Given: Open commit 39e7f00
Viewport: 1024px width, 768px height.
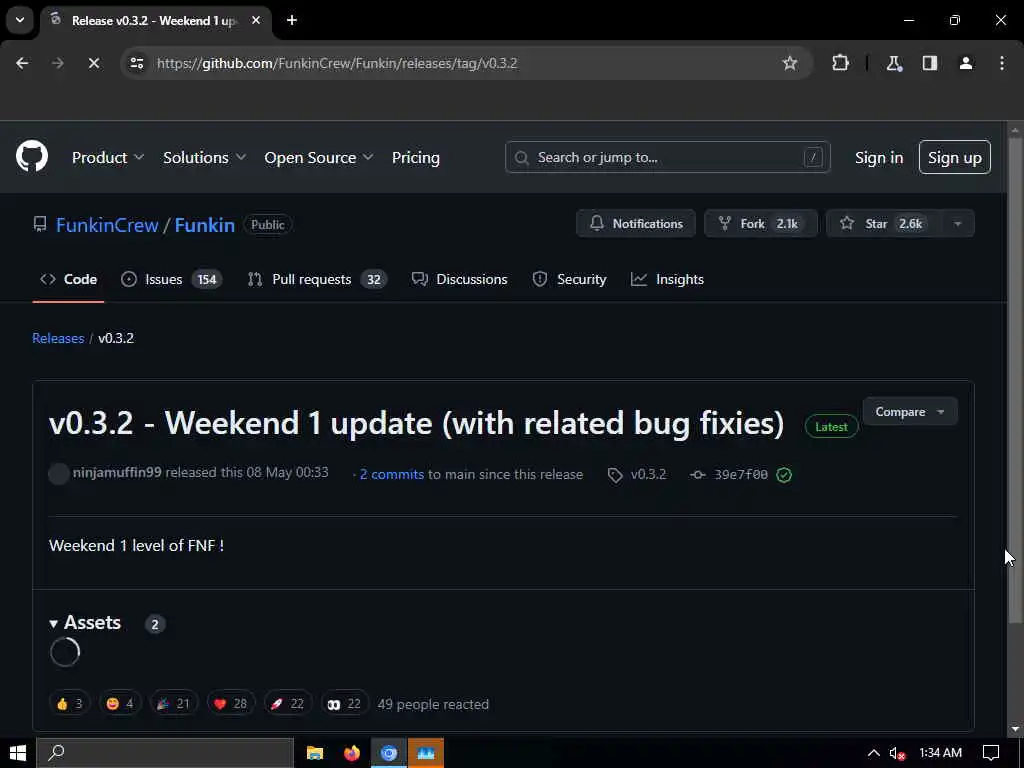Looking at the screenshot, I should coord(740,475).
